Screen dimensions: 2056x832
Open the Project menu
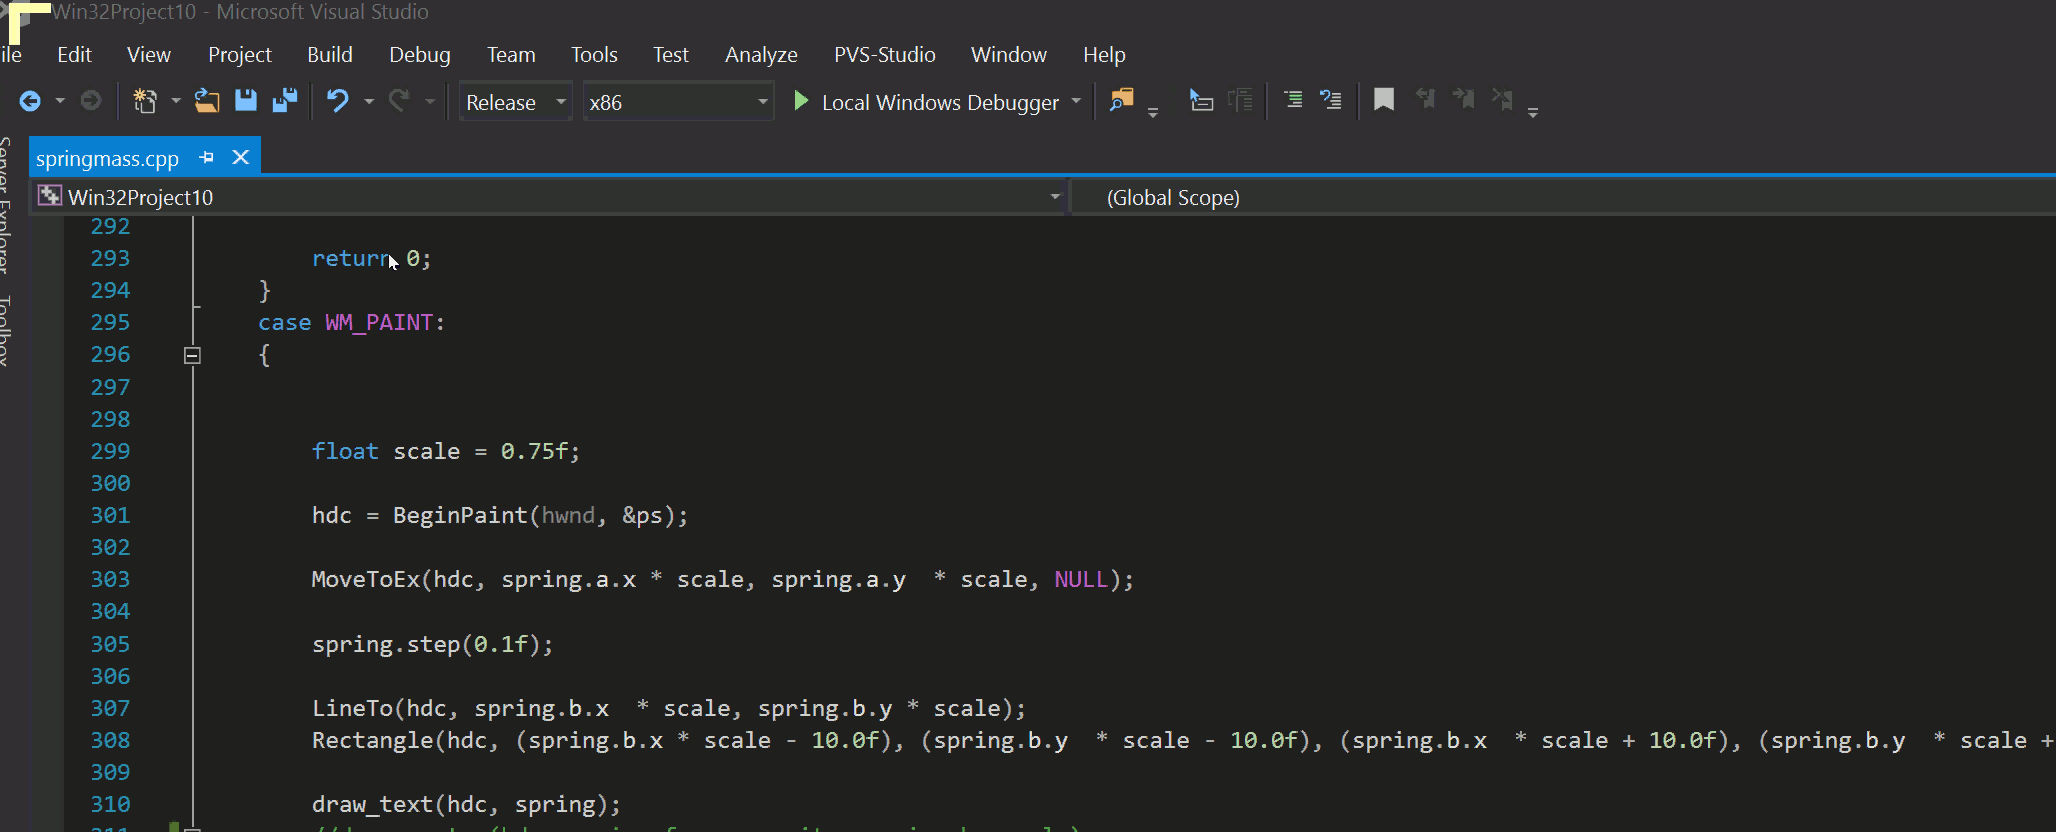click(x=240, y=54)
